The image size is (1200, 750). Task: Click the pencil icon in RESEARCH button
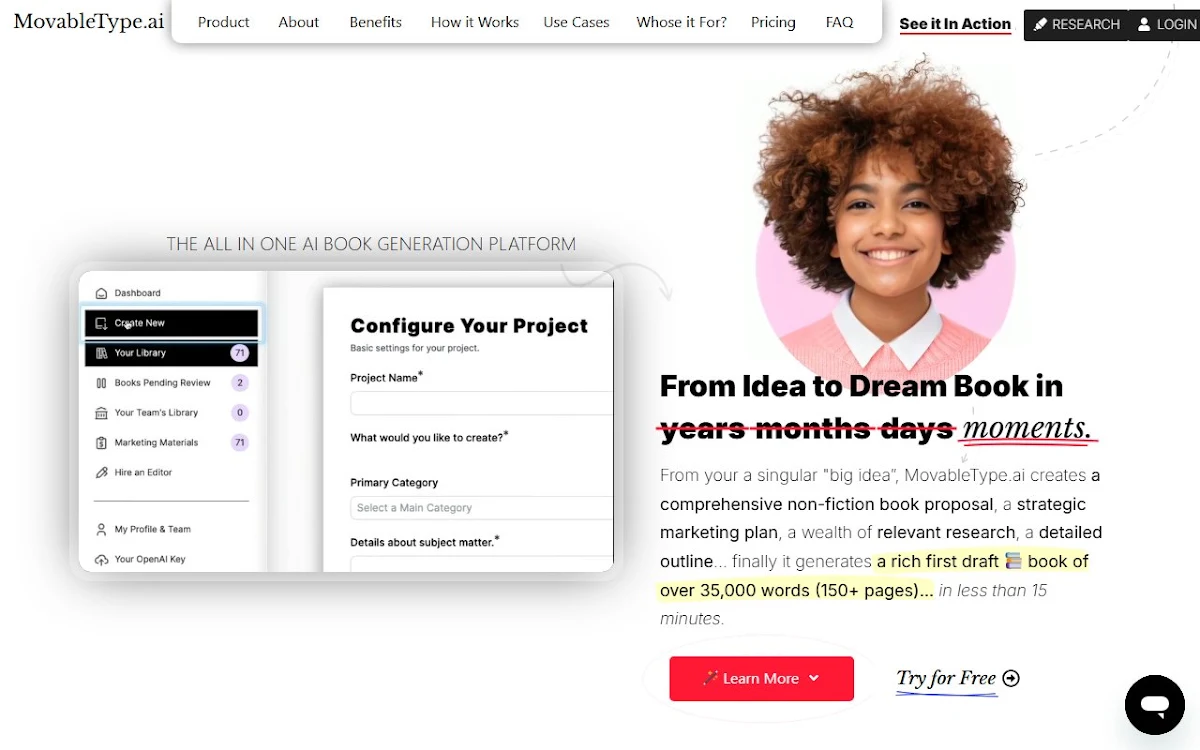click(x=1041, y=24)
